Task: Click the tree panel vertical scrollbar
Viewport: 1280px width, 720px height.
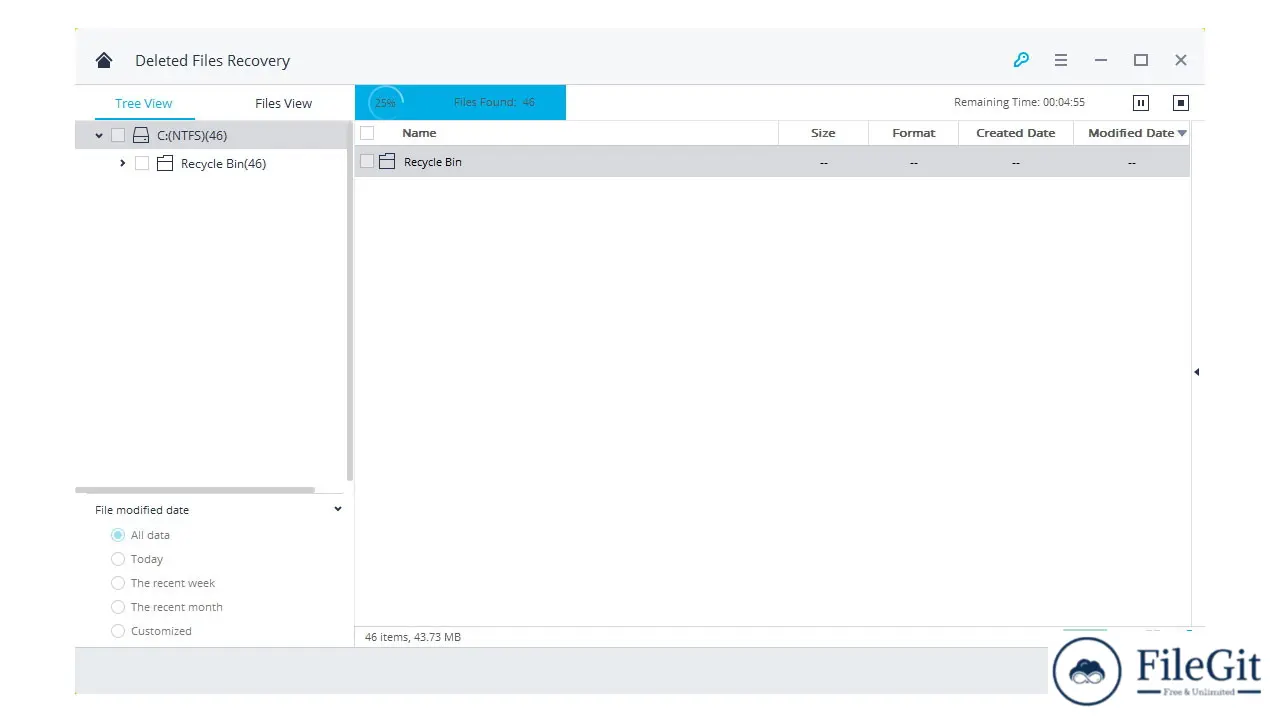Action: point(349,300)
